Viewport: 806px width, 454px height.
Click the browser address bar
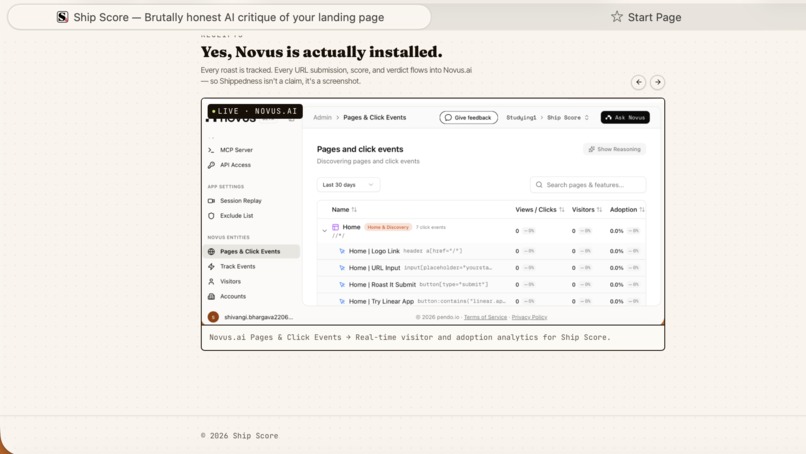[x=219, y=17]
